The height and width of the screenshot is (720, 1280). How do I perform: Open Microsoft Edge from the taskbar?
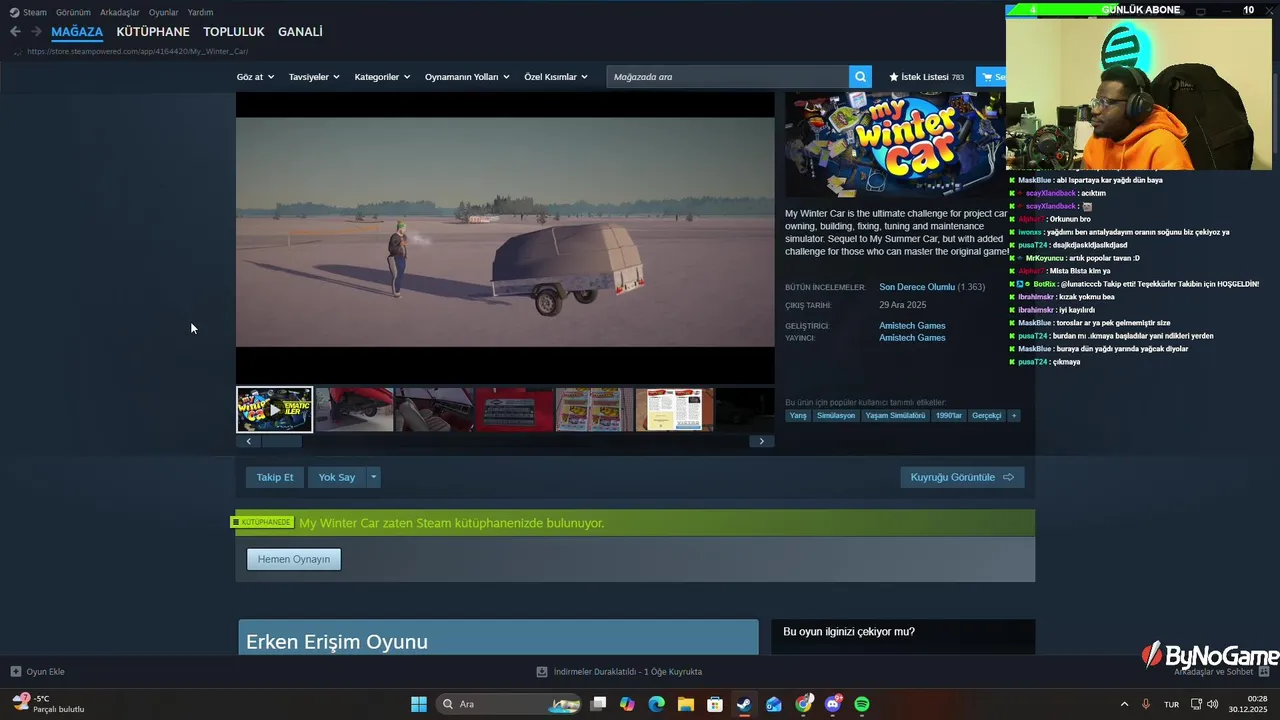coord(656,704)
